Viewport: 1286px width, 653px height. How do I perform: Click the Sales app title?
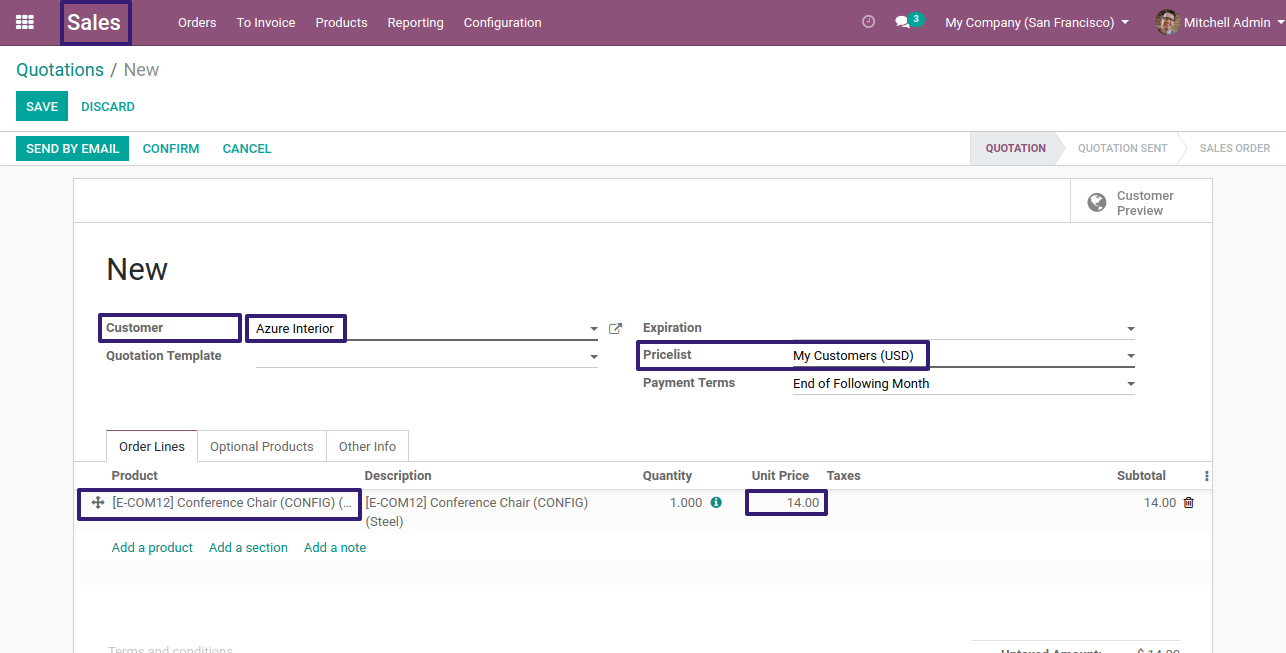95,22
